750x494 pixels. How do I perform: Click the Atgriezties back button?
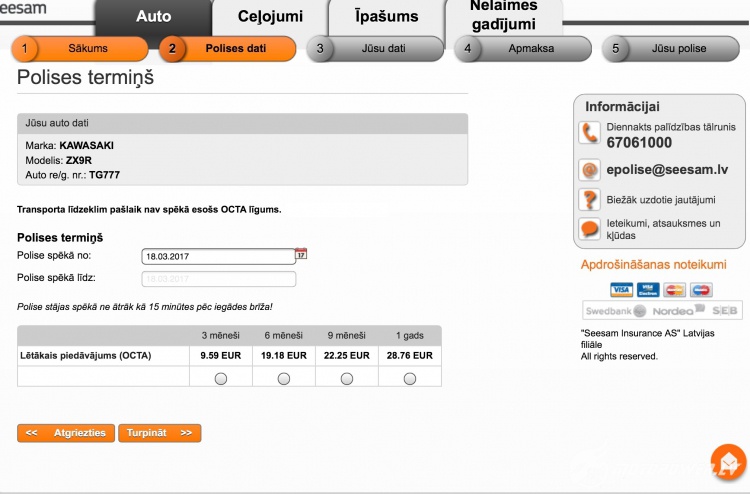[x=66, y=433]
